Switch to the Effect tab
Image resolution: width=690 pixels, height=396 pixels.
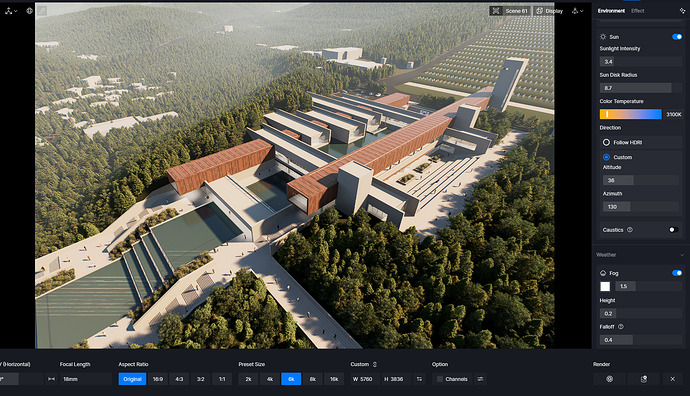pos(638,11)
